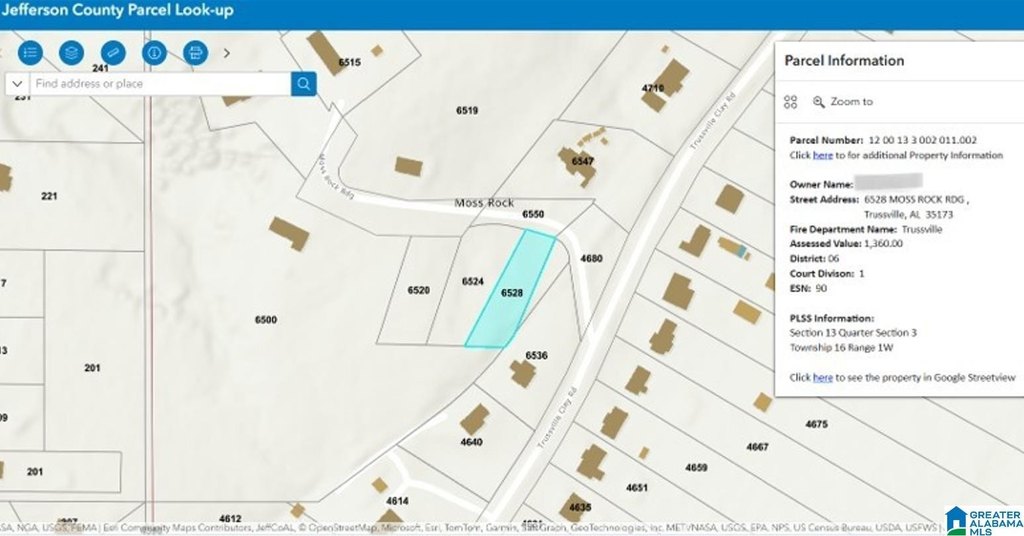Click the four-circle actions icon in Parcel Information
The height and width of the screenshot is (536, 1024).
[791, 102]
